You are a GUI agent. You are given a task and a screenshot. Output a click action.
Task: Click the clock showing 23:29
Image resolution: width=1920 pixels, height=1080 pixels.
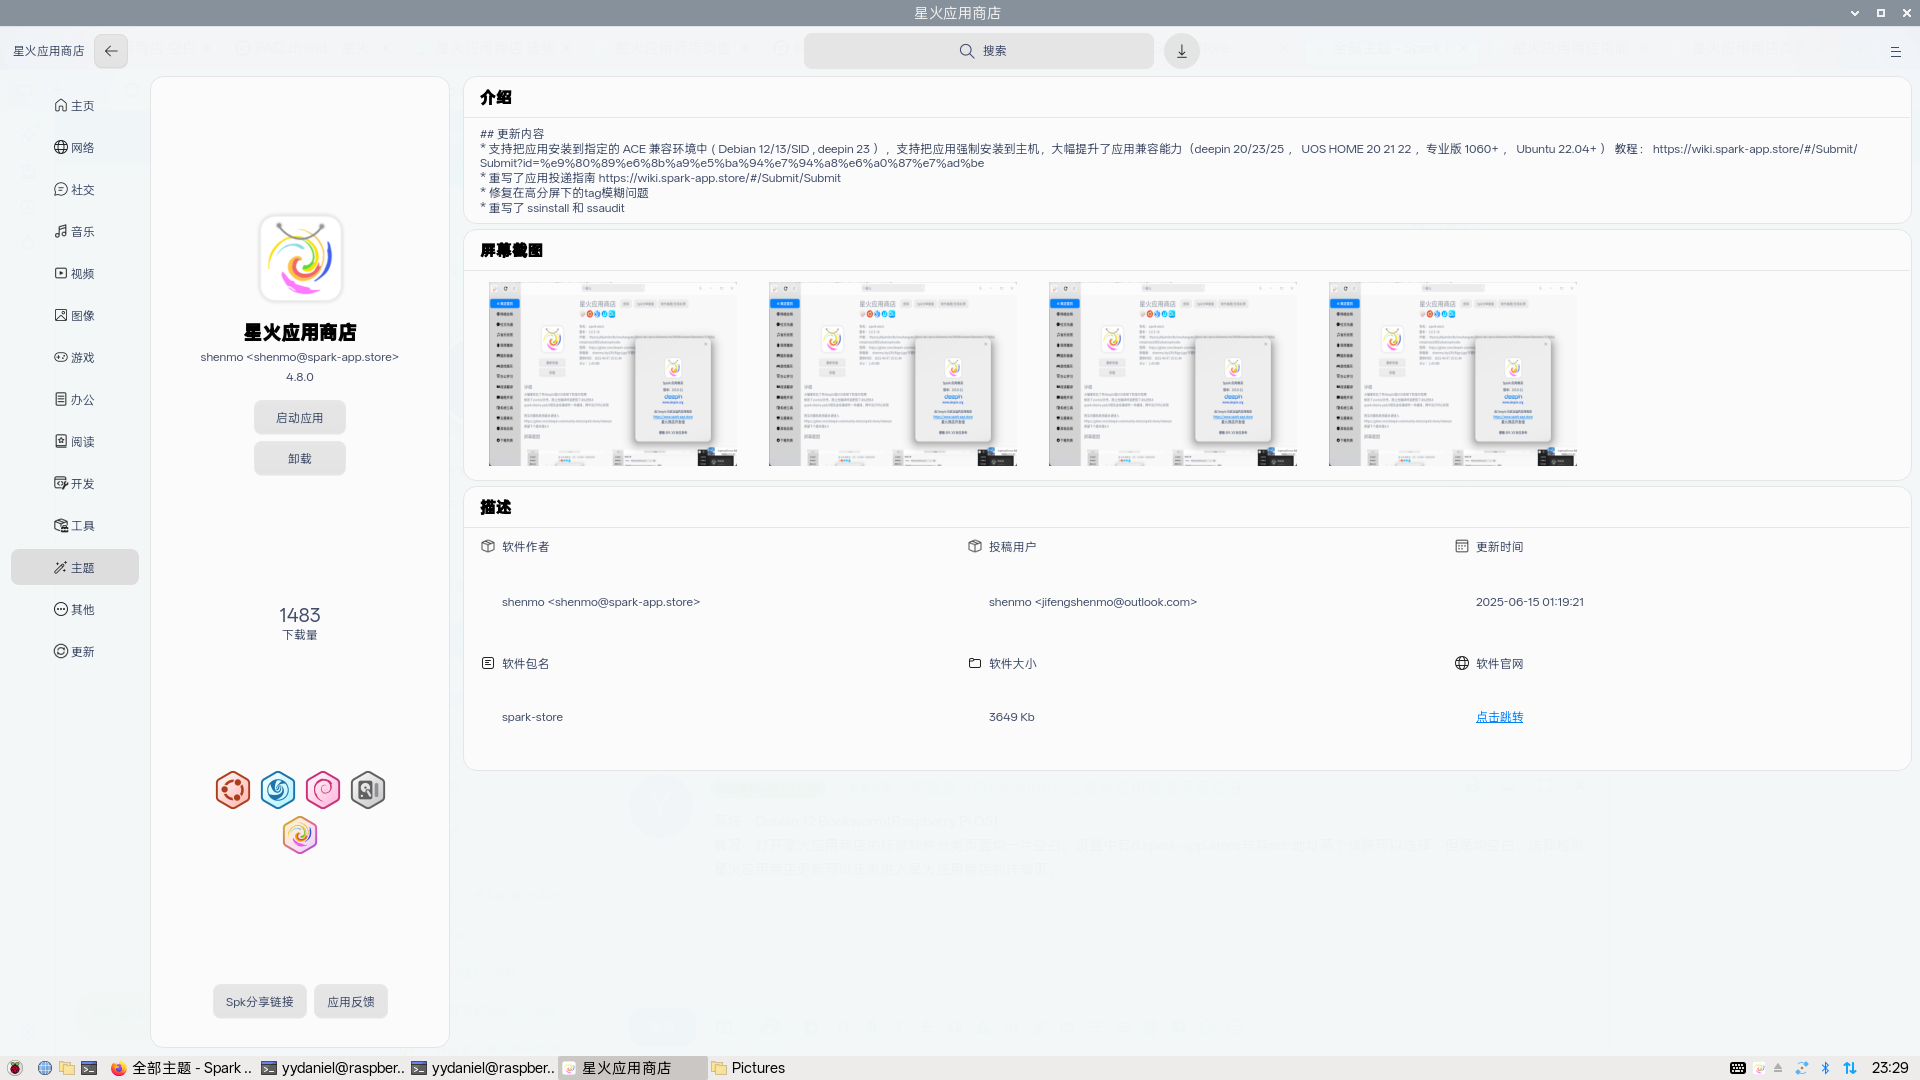point(1890,1068)
